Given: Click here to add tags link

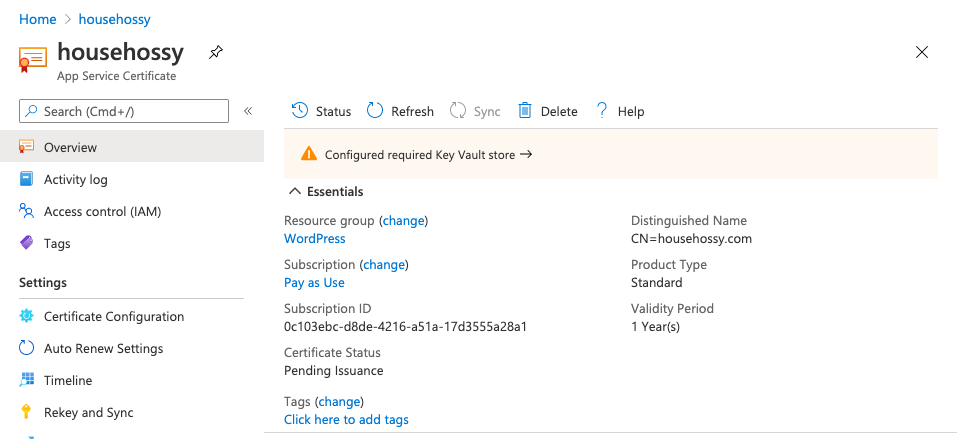Looking at the screenshot, I should [x=346, y=419].
